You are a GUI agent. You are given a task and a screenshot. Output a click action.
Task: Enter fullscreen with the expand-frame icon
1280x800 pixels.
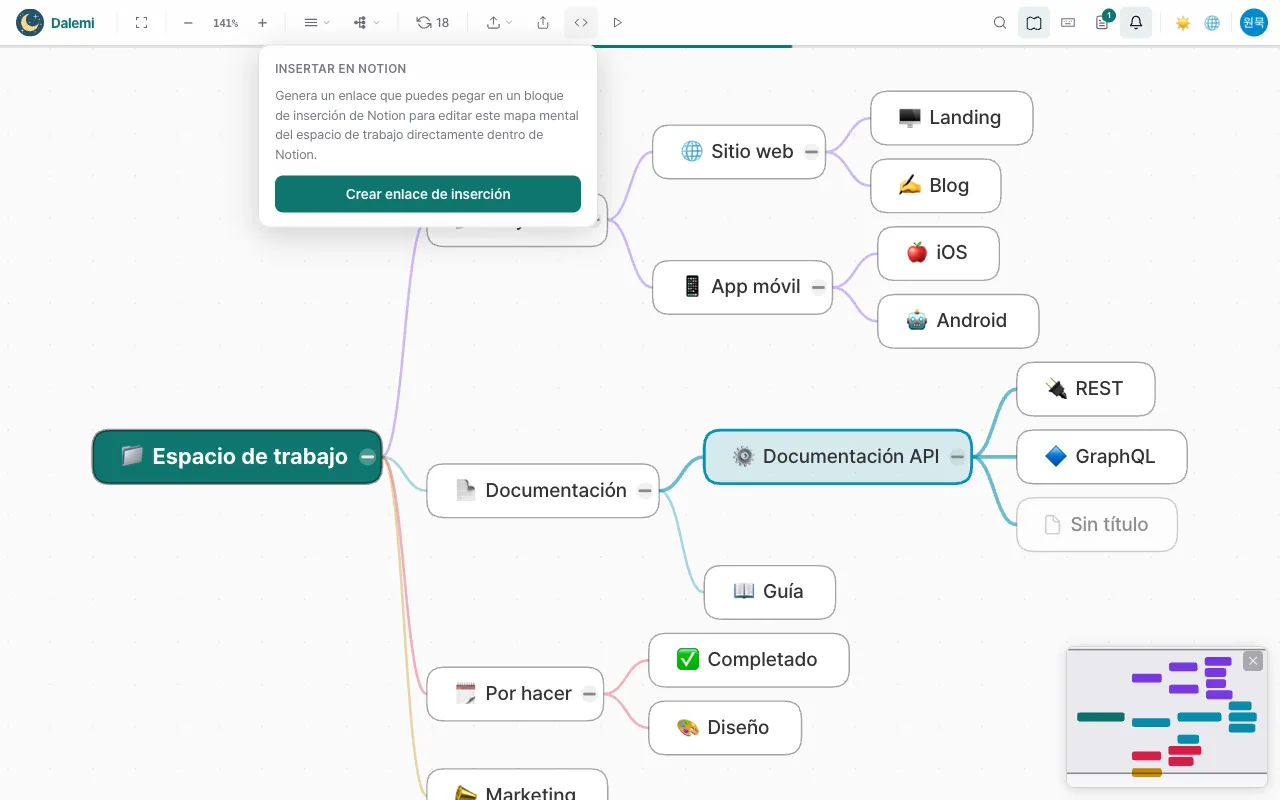(142, 22)
